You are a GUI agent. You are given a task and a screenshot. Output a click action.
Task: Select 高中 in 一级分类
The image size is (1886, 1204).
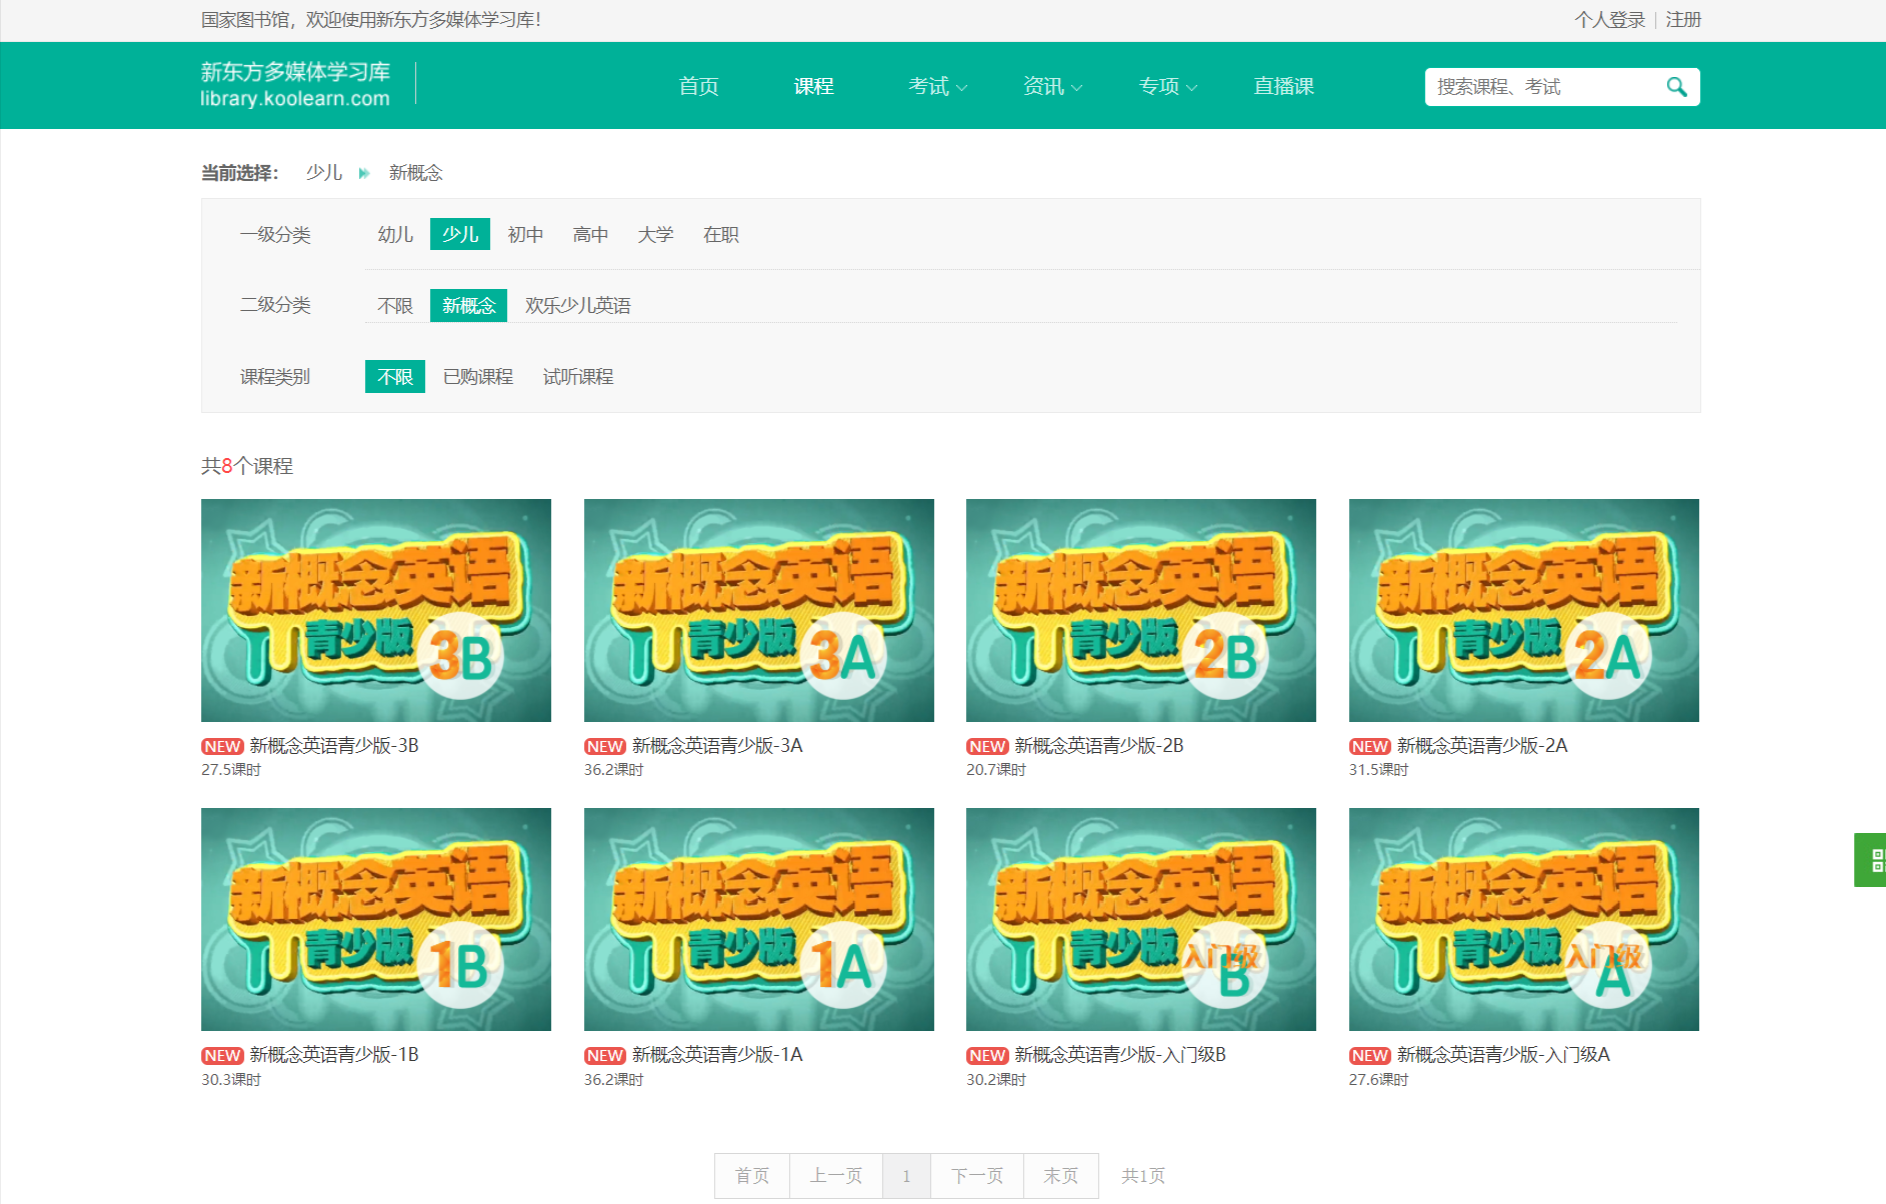tap(590, 234)
